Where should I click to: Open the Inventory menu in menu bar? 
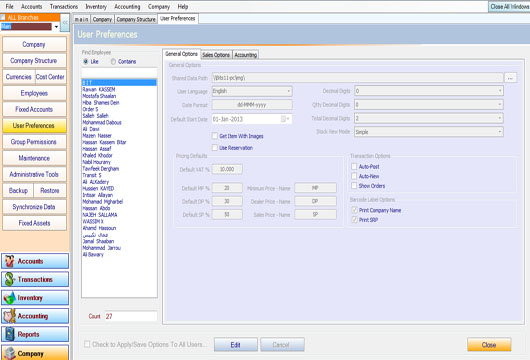tap(96, 6)
